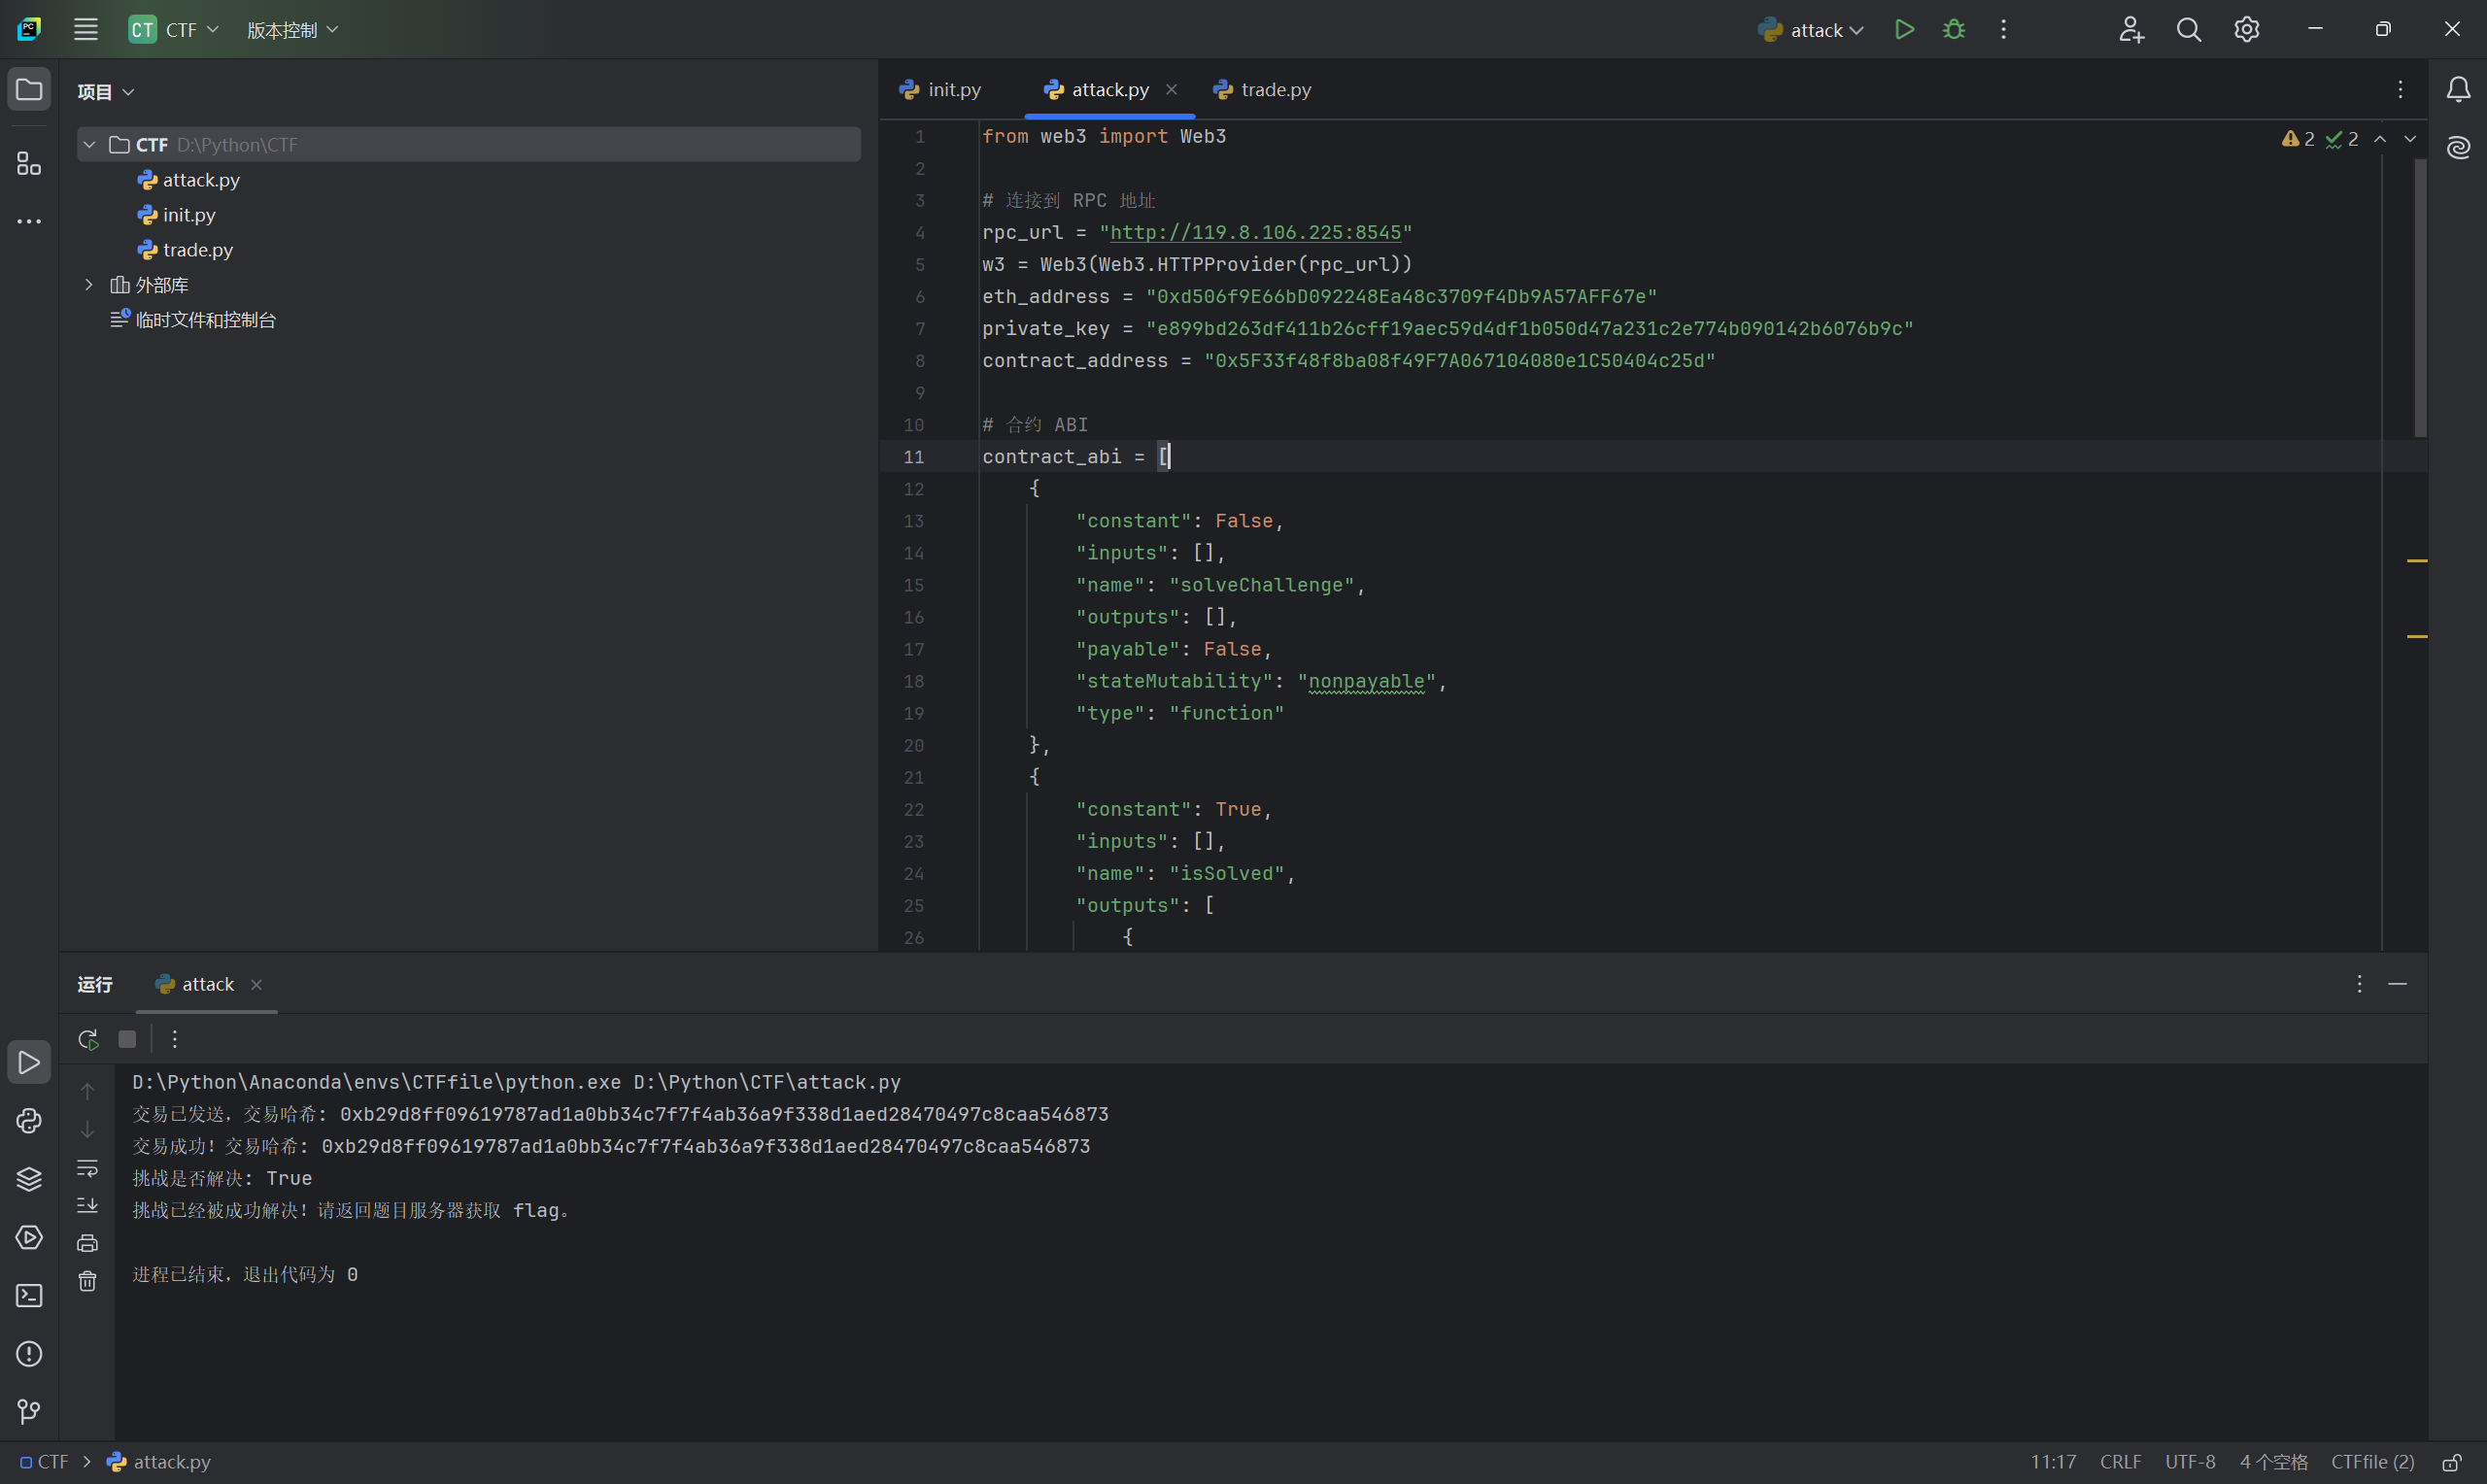Image resolution: width=2487 pixels, height=1484 pixels.
Task: Toggle soft-wrap in the run console
Action: tap(88, 1168)
